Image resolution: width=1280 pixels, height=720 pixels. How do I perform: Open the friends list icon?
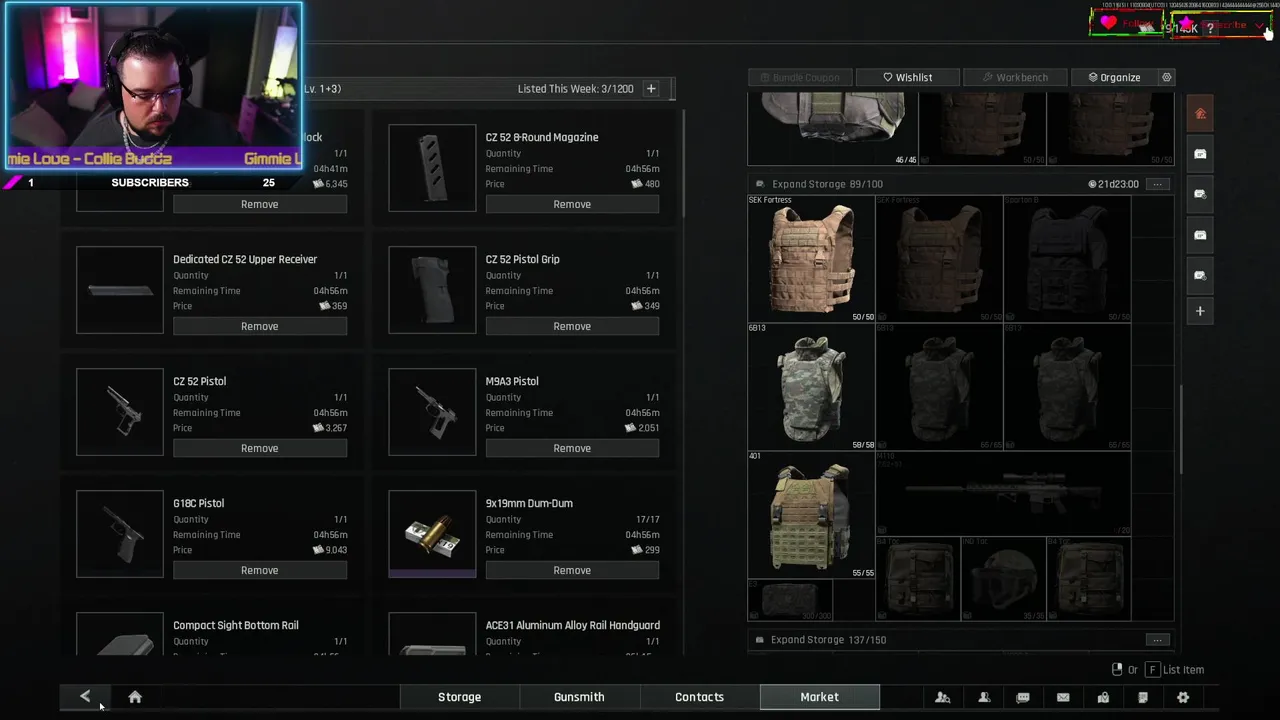(983, 697)
